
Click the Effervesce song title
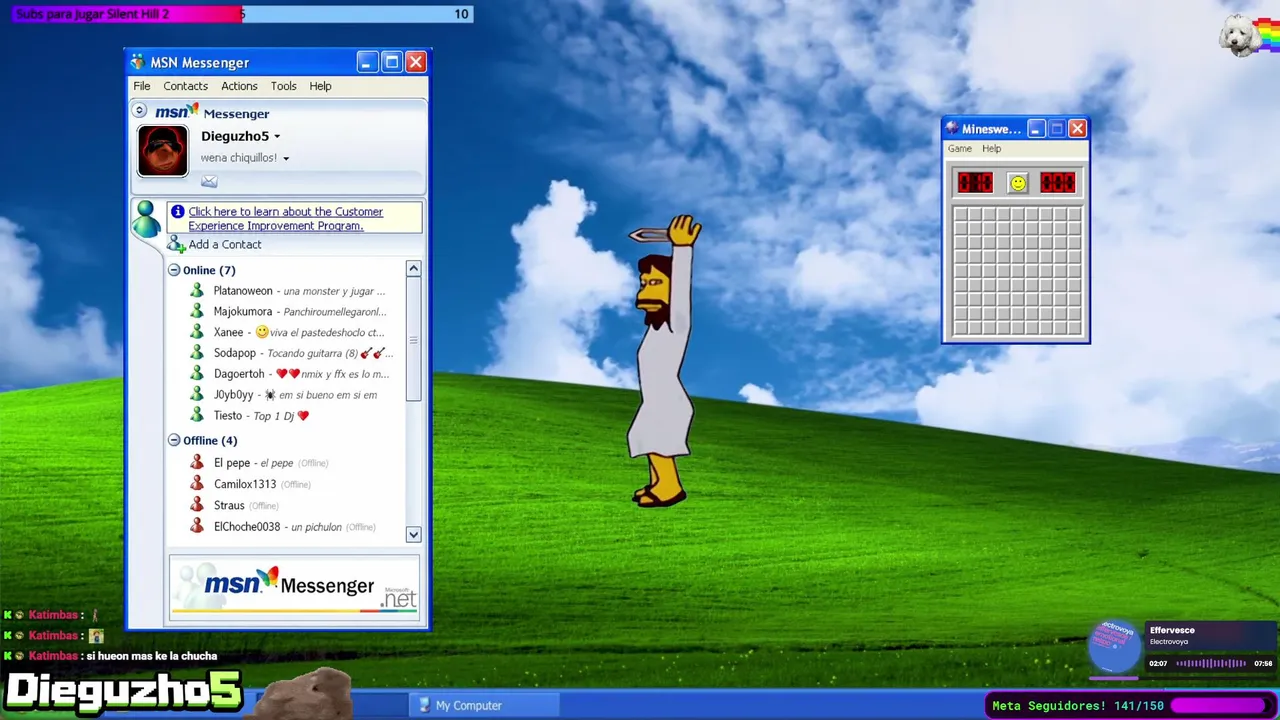pos(1172,631)
